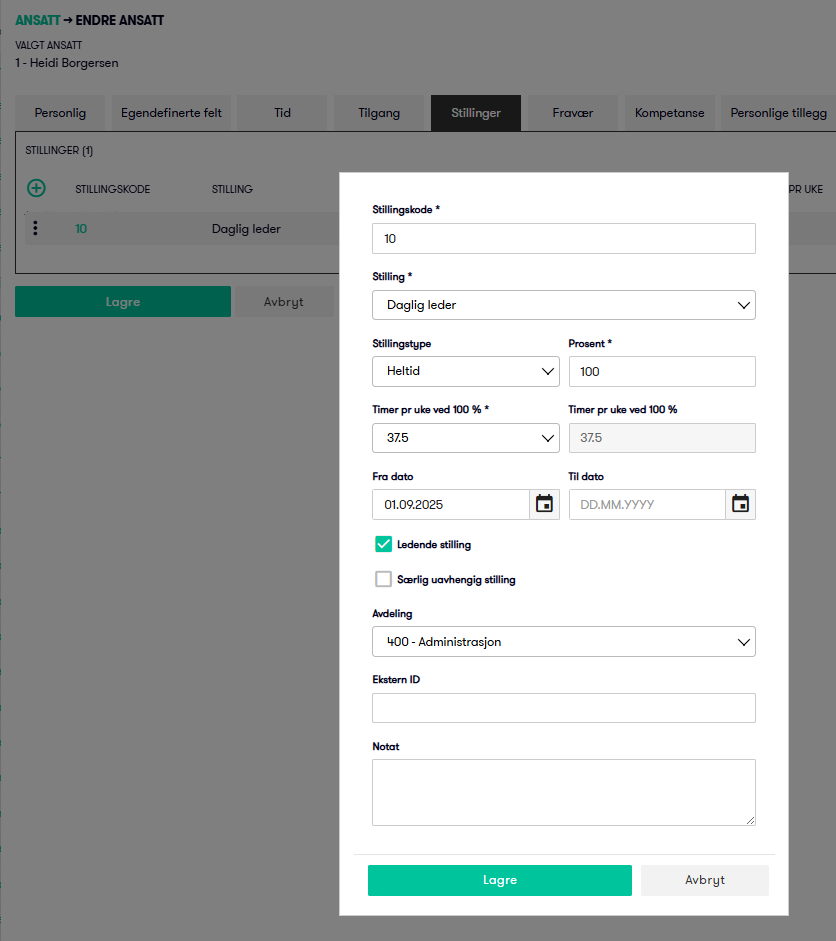
Task: Click the Fra dato field with 01.09.2025
Action: (x=451, y=504)
